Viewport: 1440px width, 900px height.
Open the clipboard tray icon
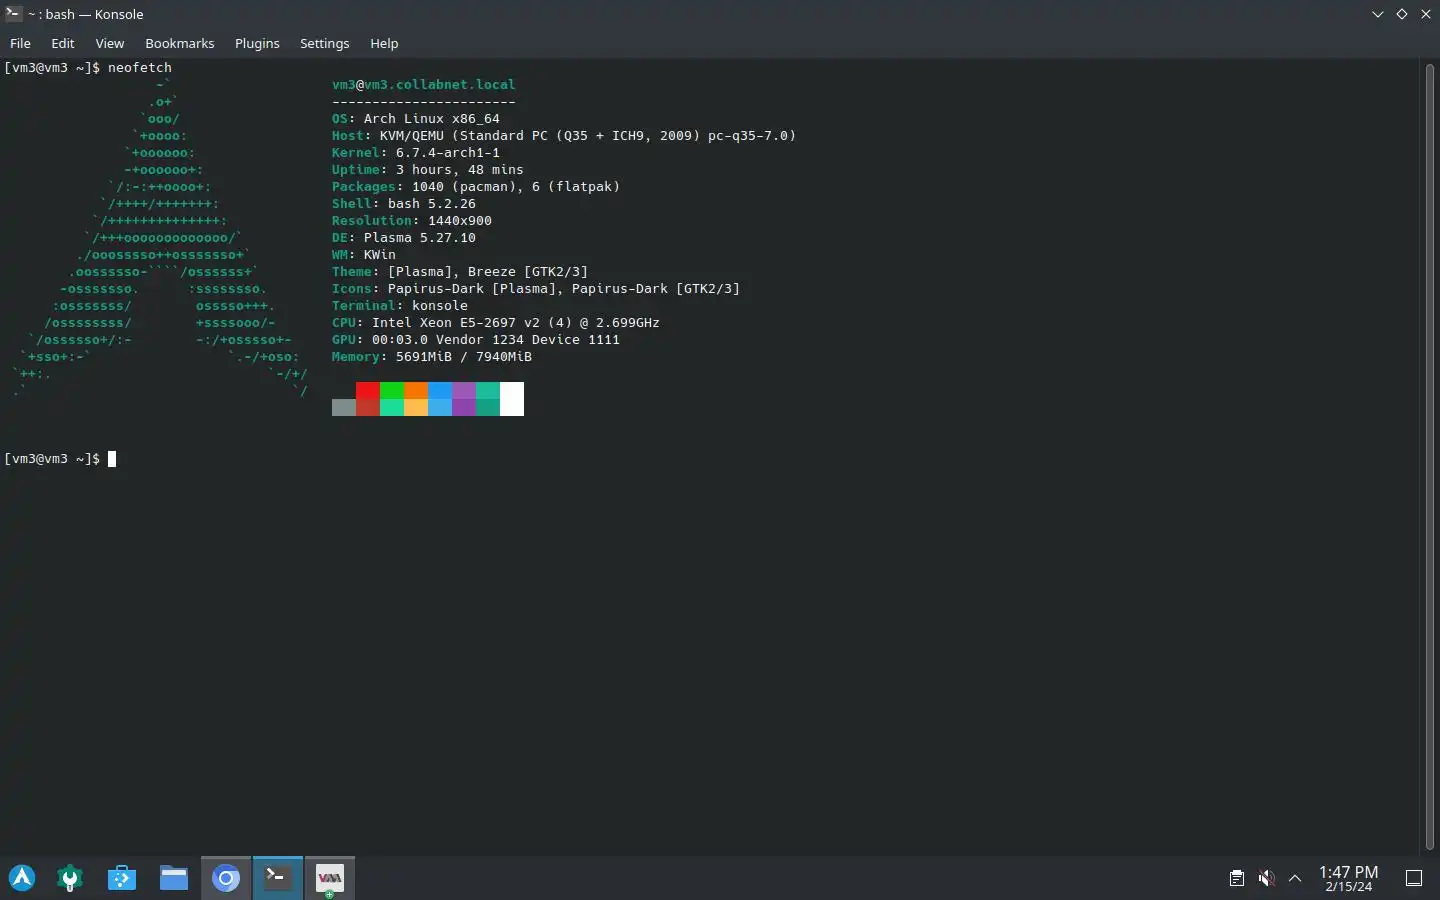(x=1237, y=878)
